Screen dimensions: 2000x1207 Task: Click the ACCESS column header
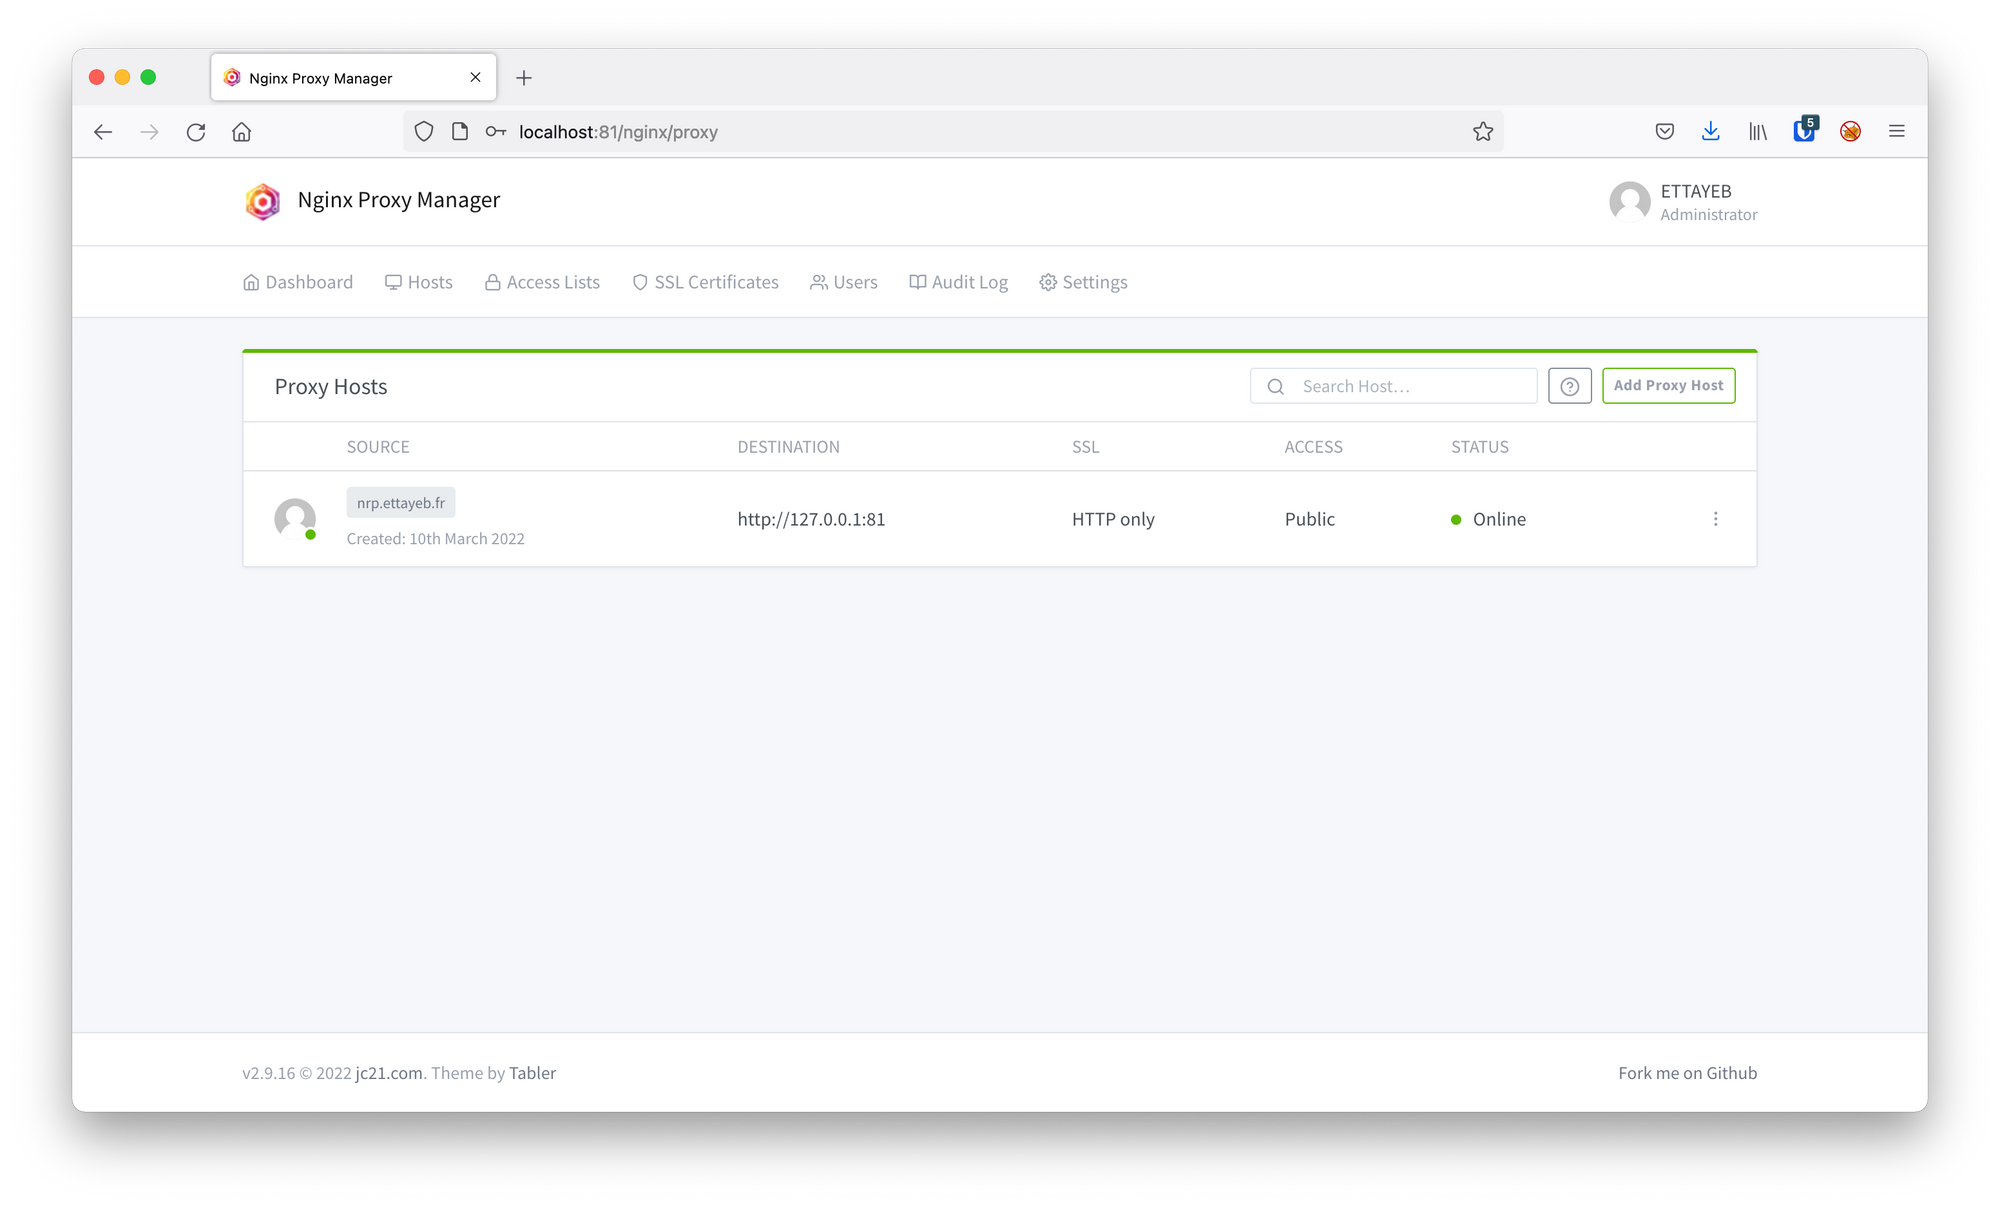(1314, 447)
